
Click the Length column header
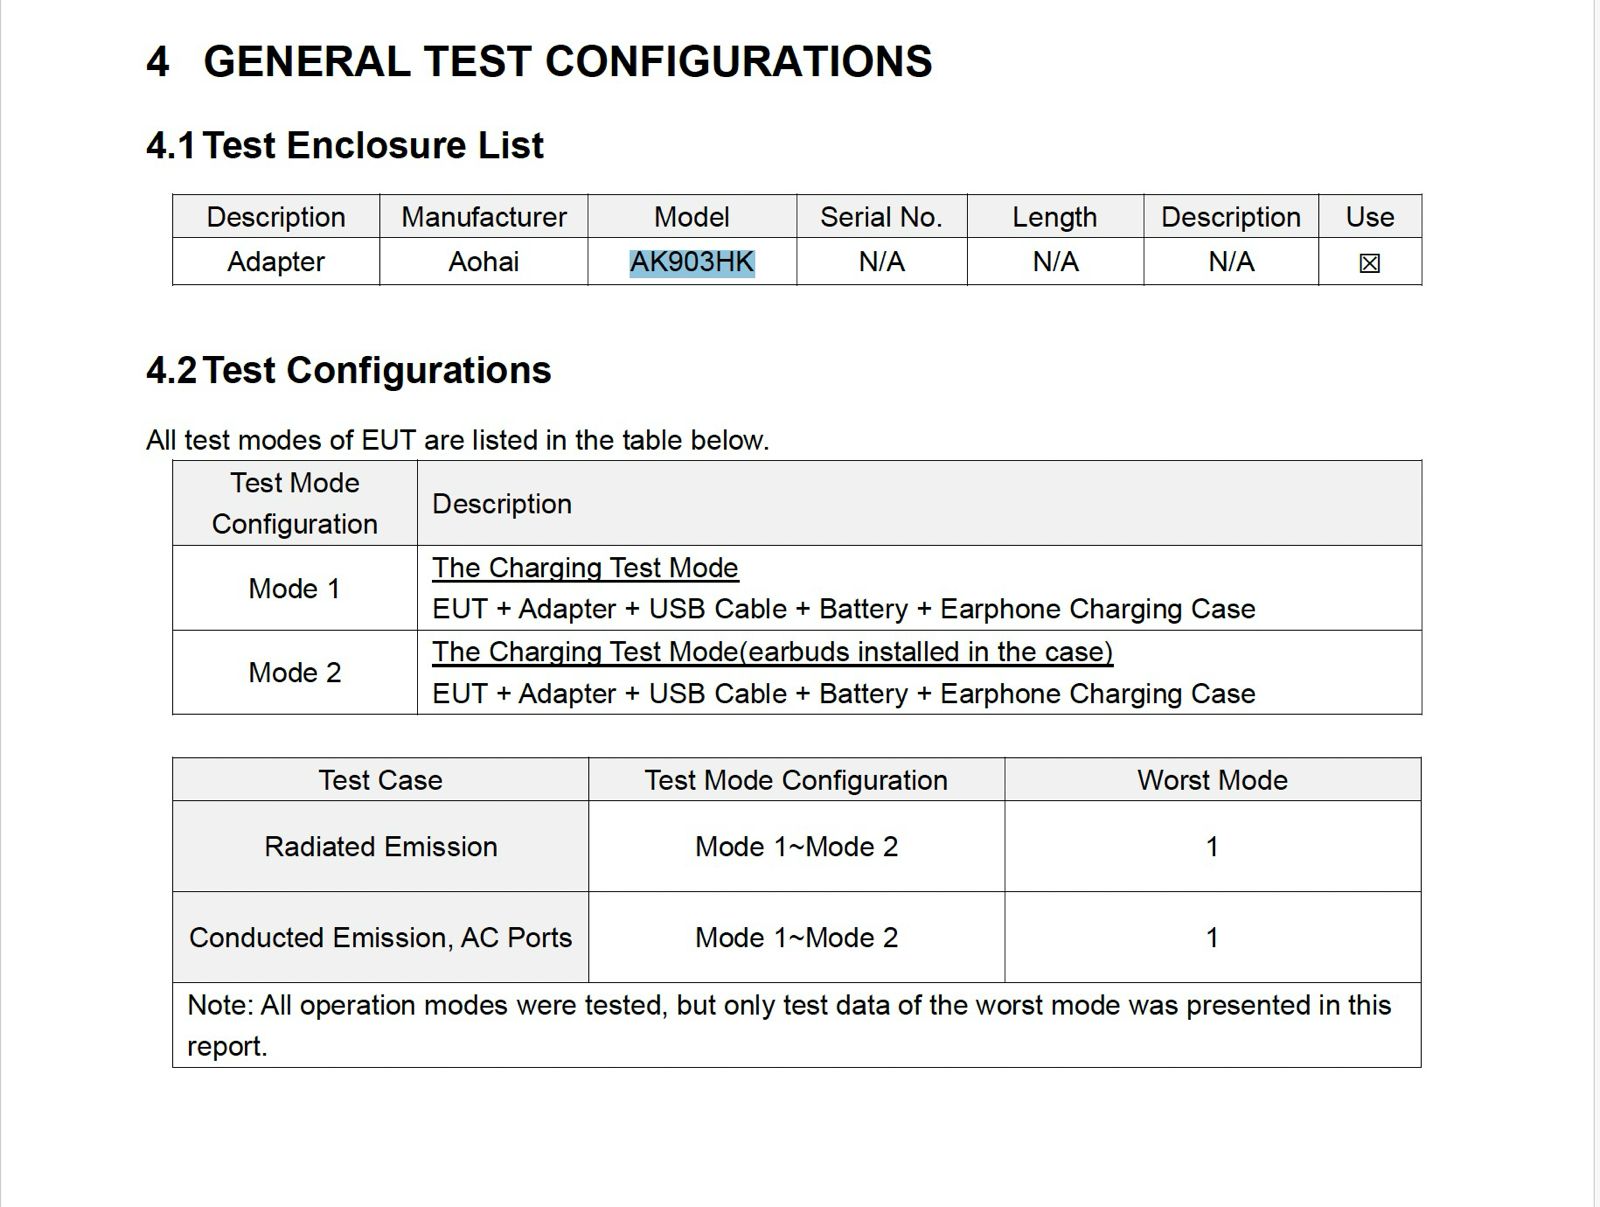1054,217
